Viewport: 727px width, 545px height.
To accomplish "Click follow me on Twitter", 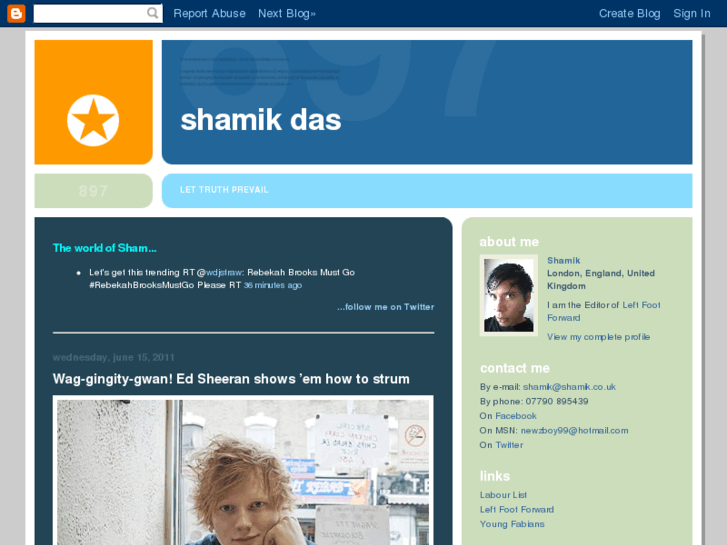I will pos(386,307).
